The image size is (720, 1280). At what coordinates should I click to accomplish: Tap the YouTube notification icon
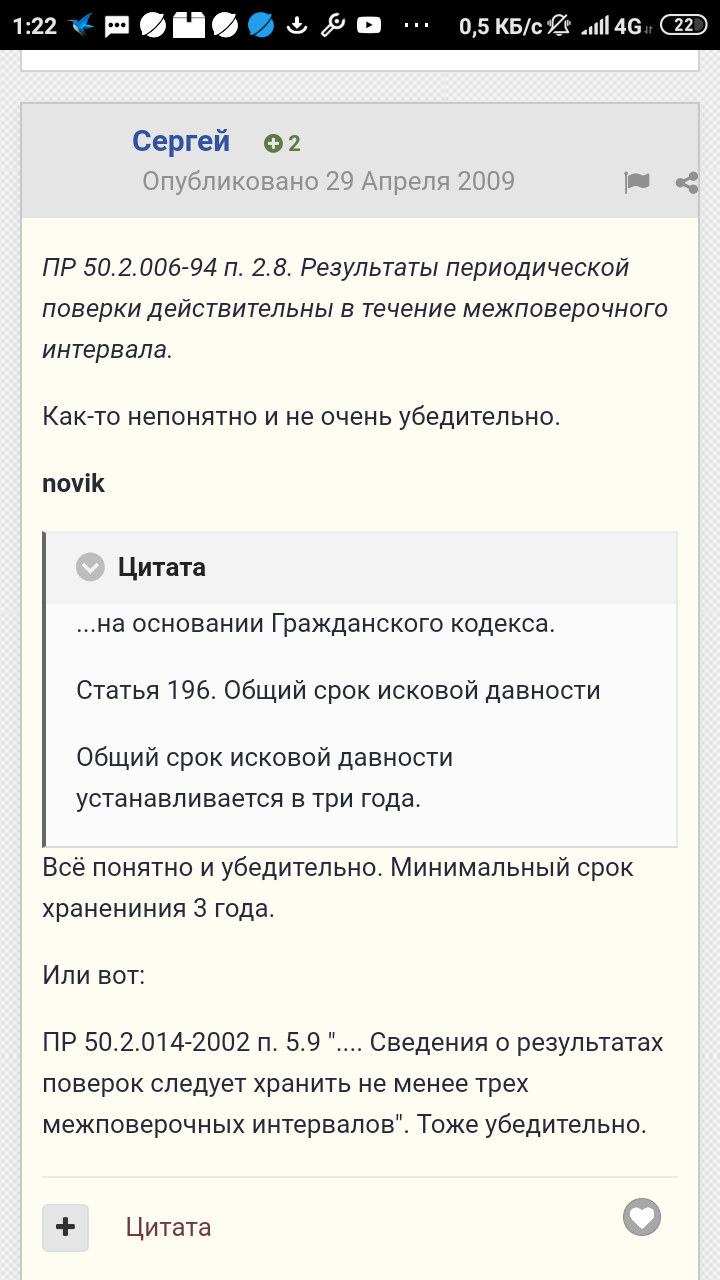point(369,26)
